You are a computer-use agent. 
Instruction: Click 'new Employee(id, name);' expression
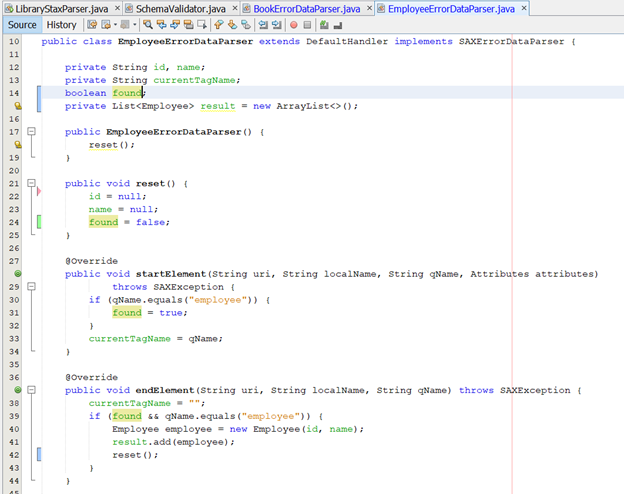(x=296, y=429)
